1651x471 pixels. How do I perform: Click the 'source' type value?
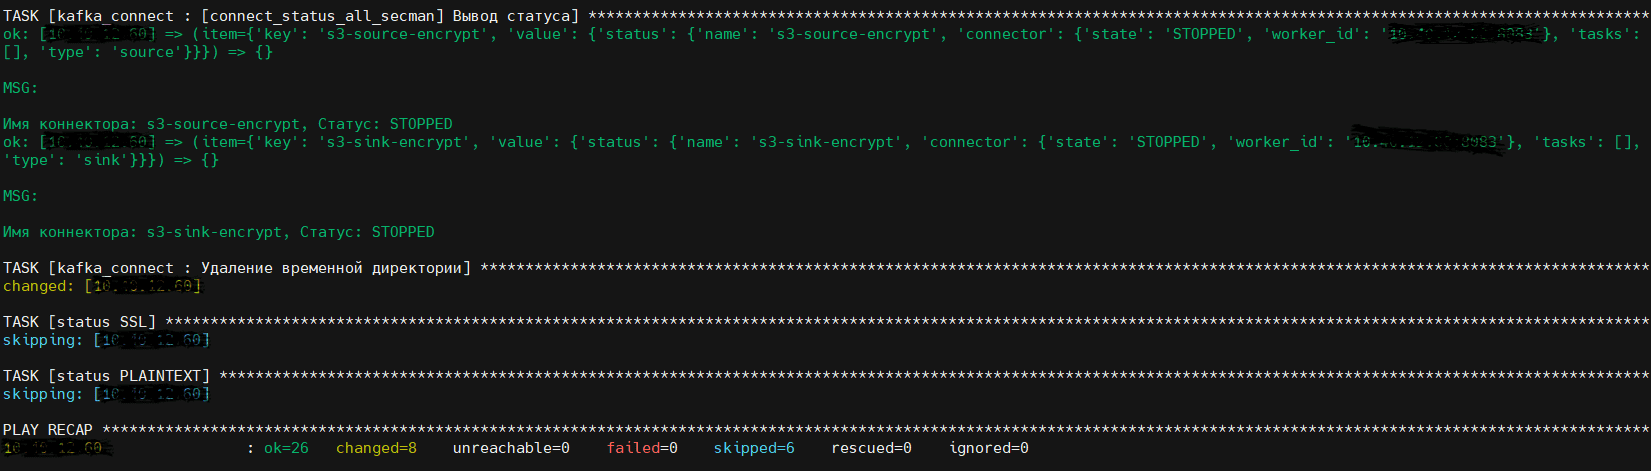[146, 52]
